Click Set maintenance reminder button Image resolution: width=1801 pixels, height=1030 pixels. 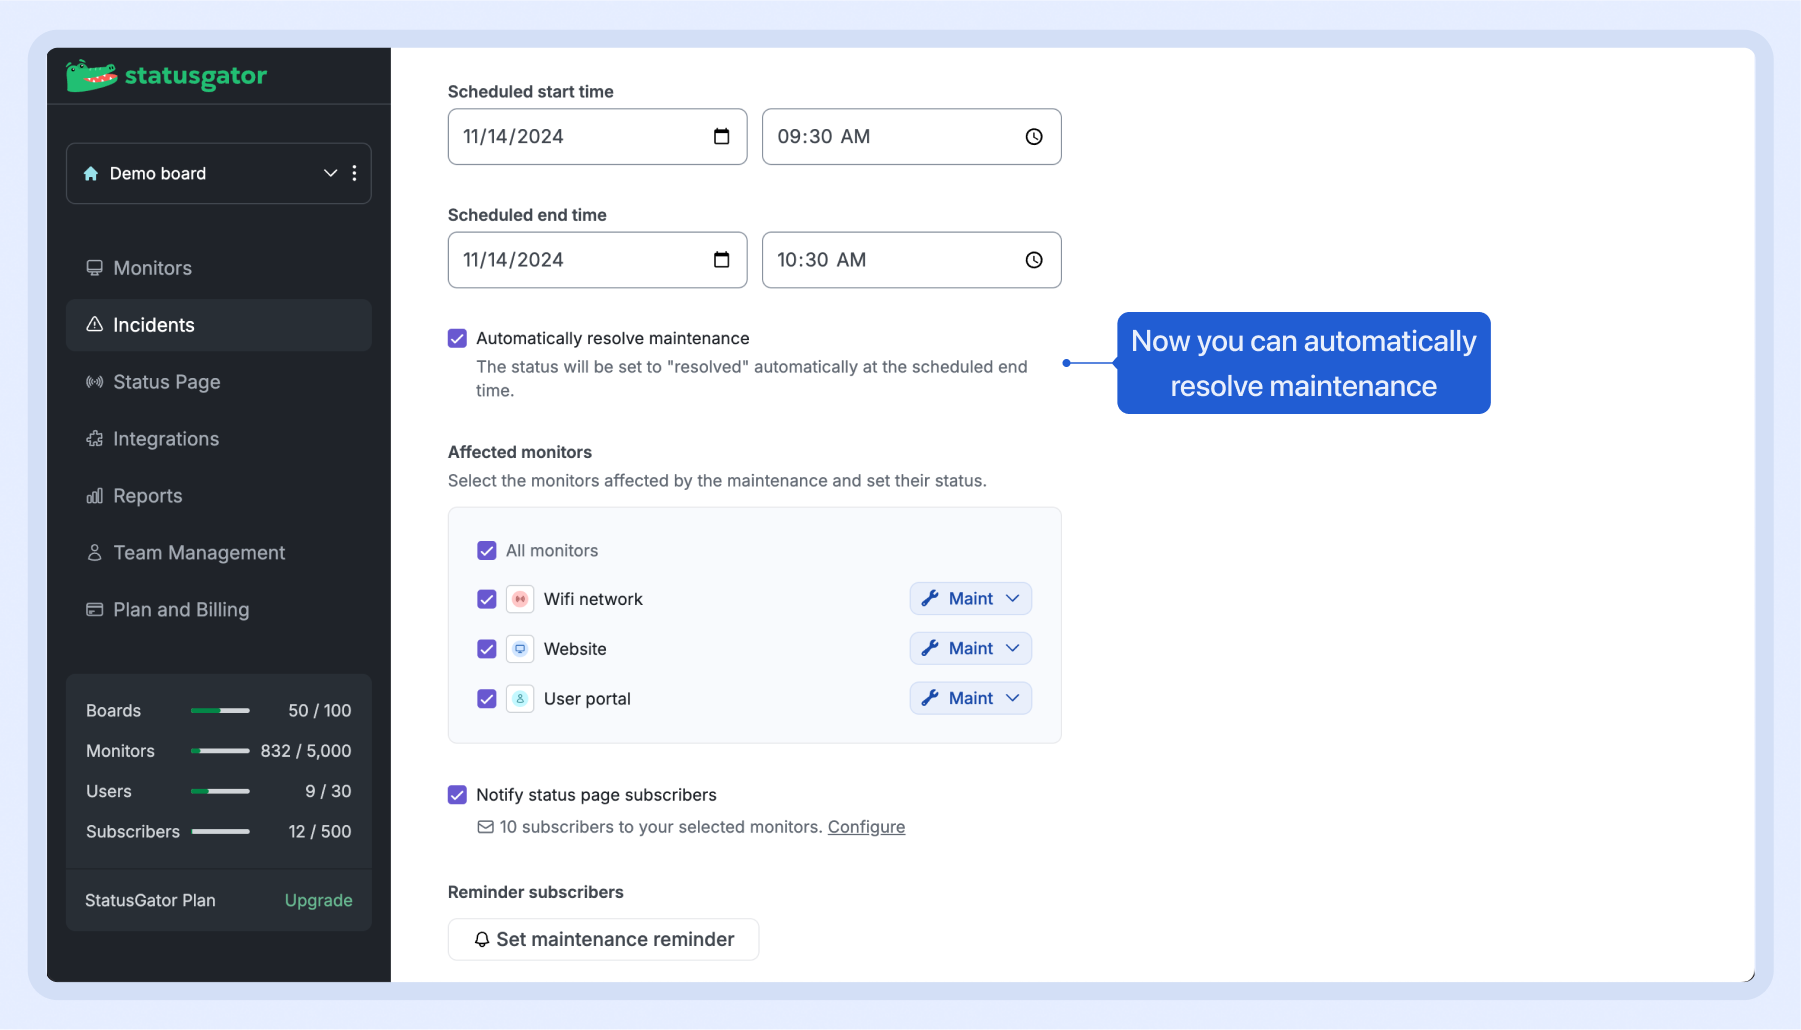click(603, 939)
